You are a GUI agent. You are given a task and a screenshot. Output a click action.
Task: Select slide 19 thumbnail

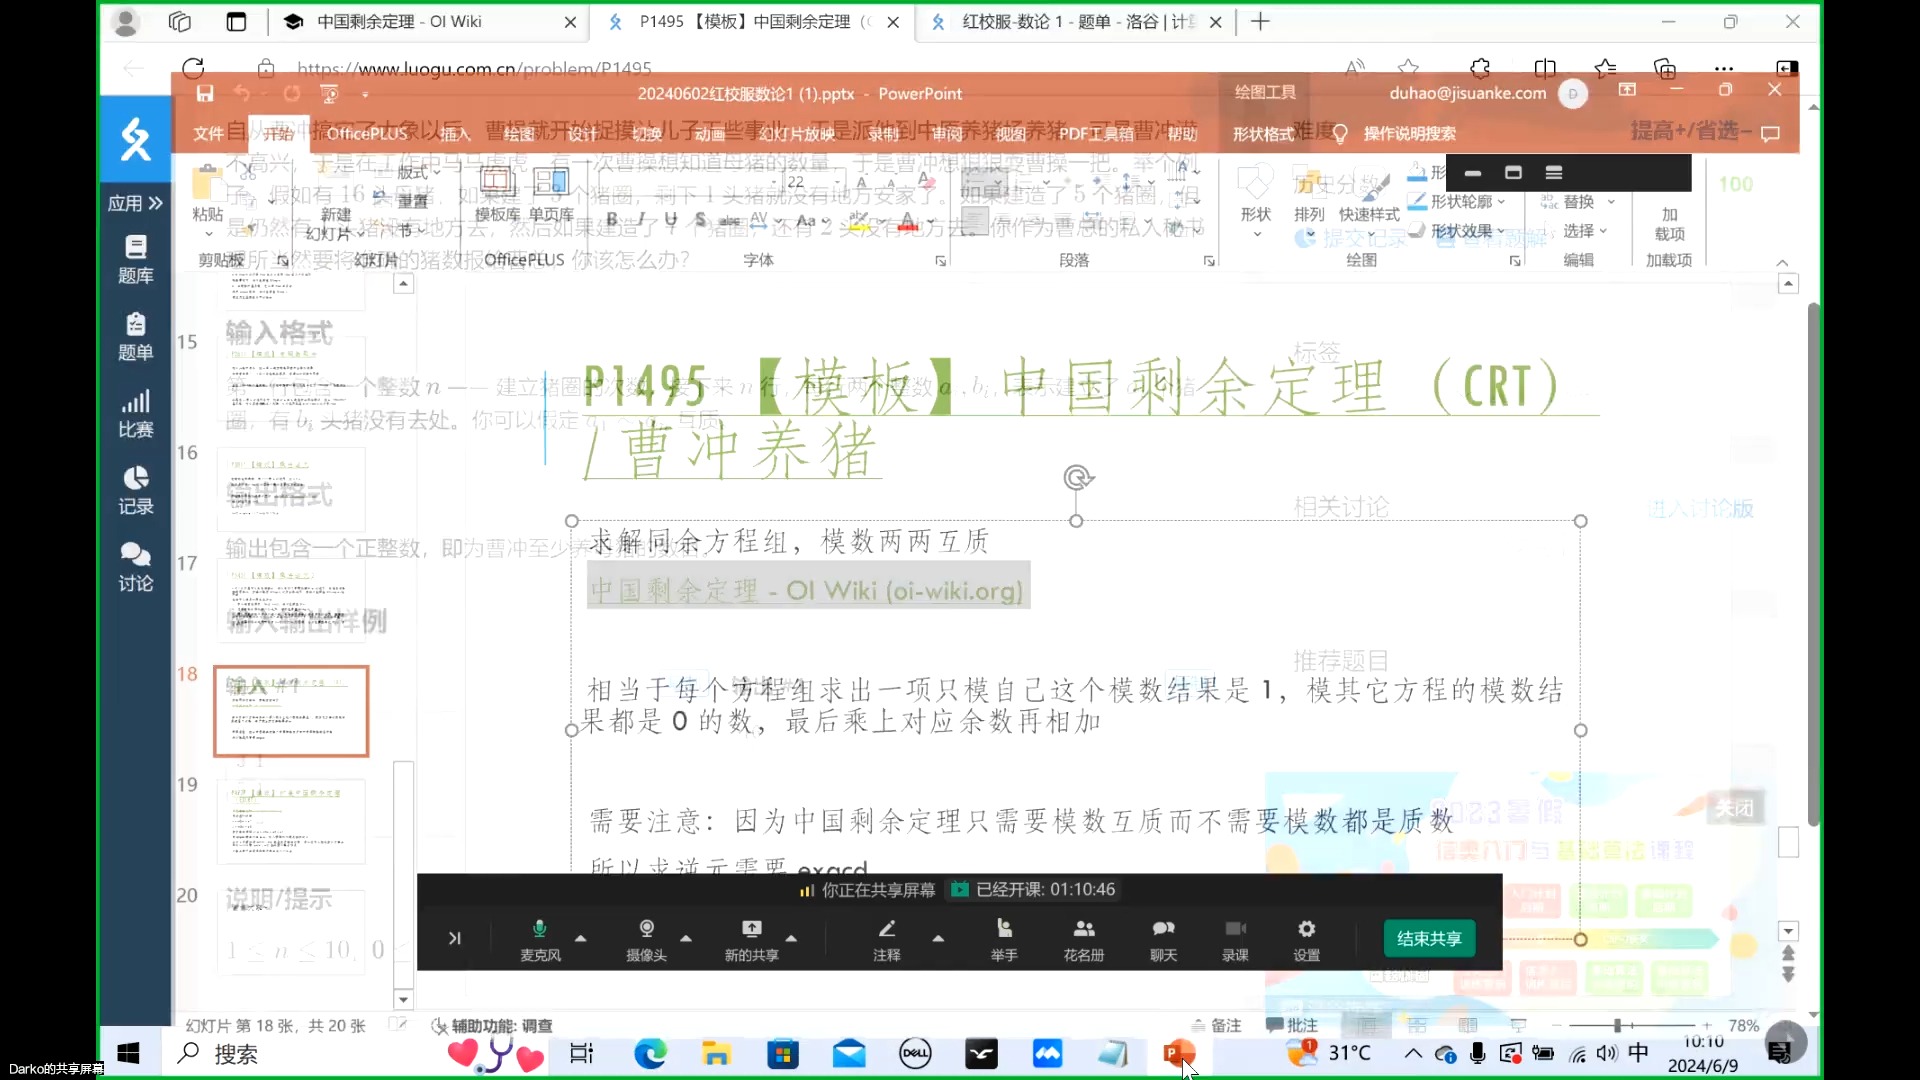click(291, 821)
